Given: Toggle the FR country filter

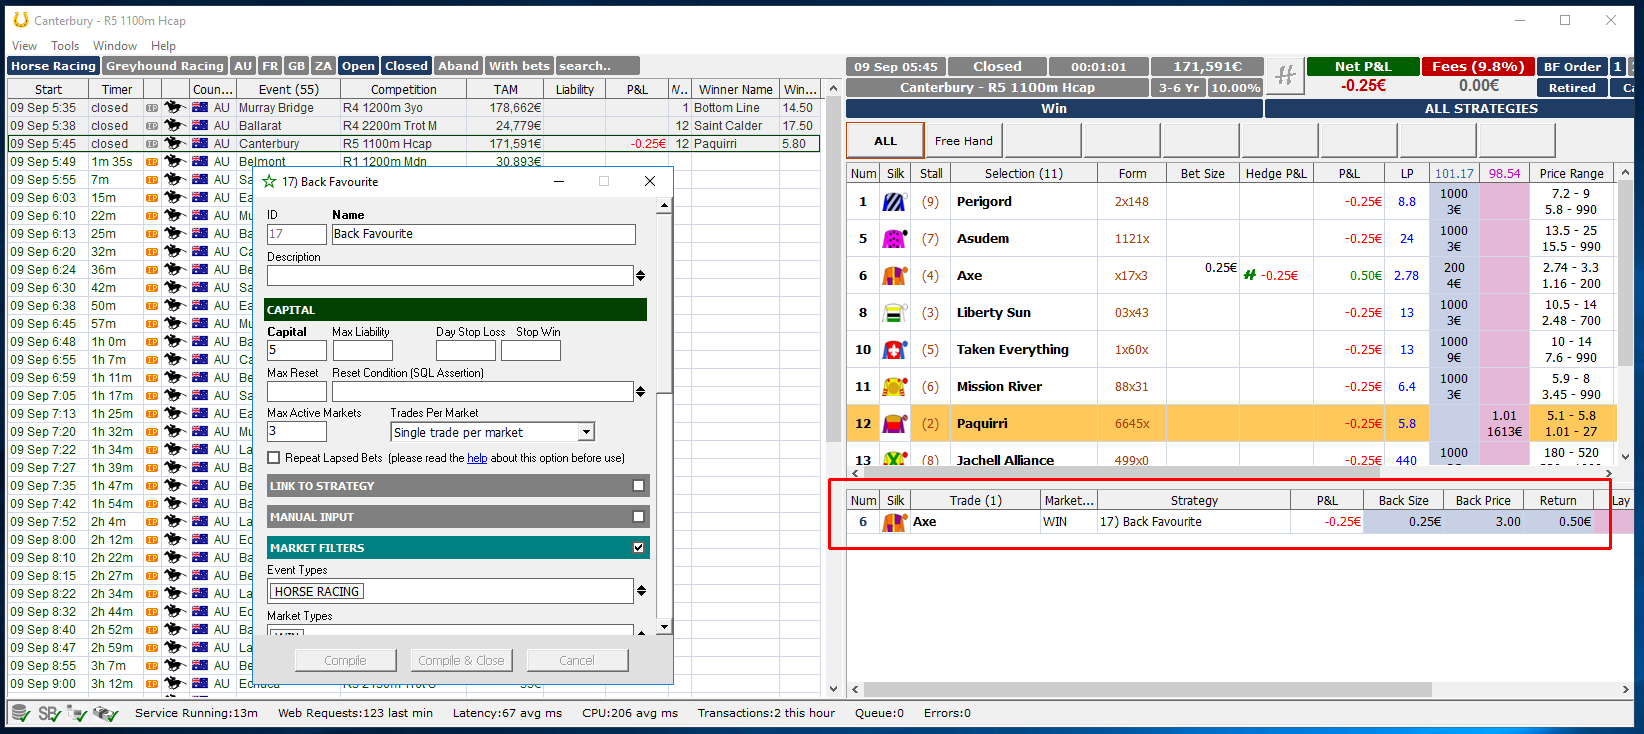Looking at the screenshot, I should point(270,66).
